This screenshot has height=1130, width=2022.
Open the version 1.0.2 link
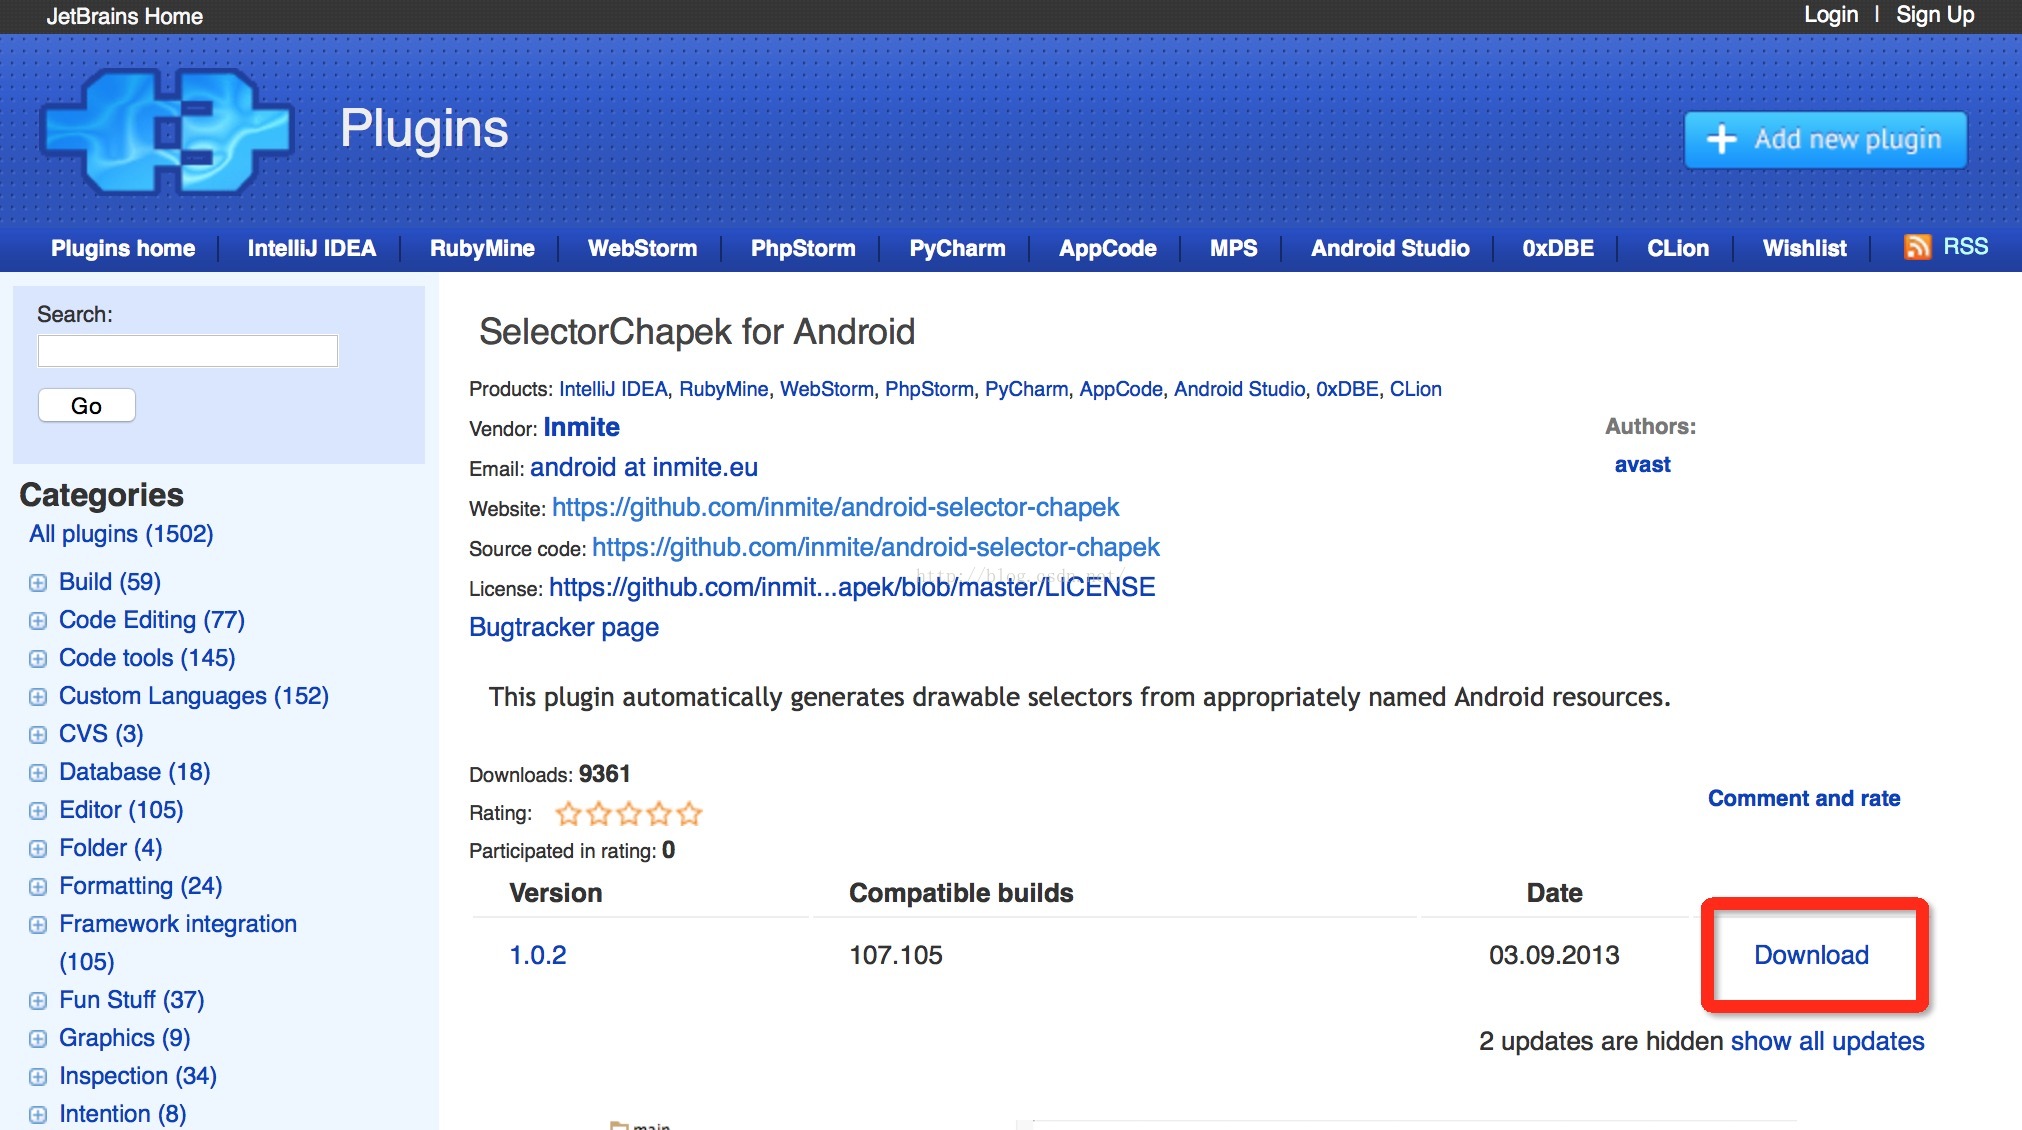pos(538,955)
